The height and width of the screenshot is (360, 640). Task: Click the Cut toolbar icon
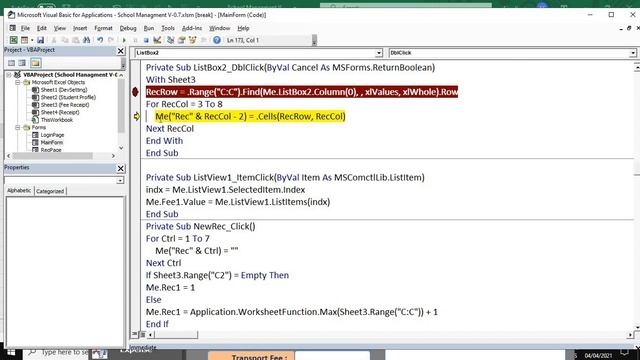53,40
